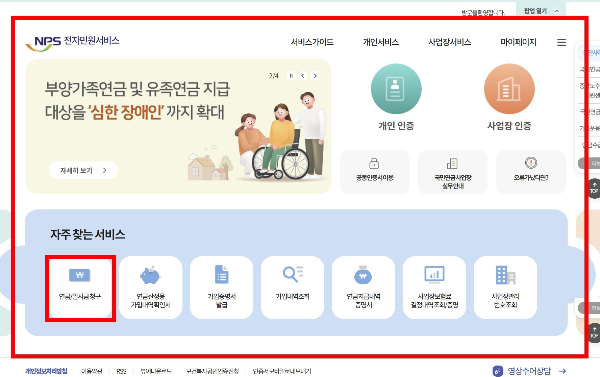600x377 pixels.
Task: Click the 자세히 보기 banner button
Action: tap(83, 170)
